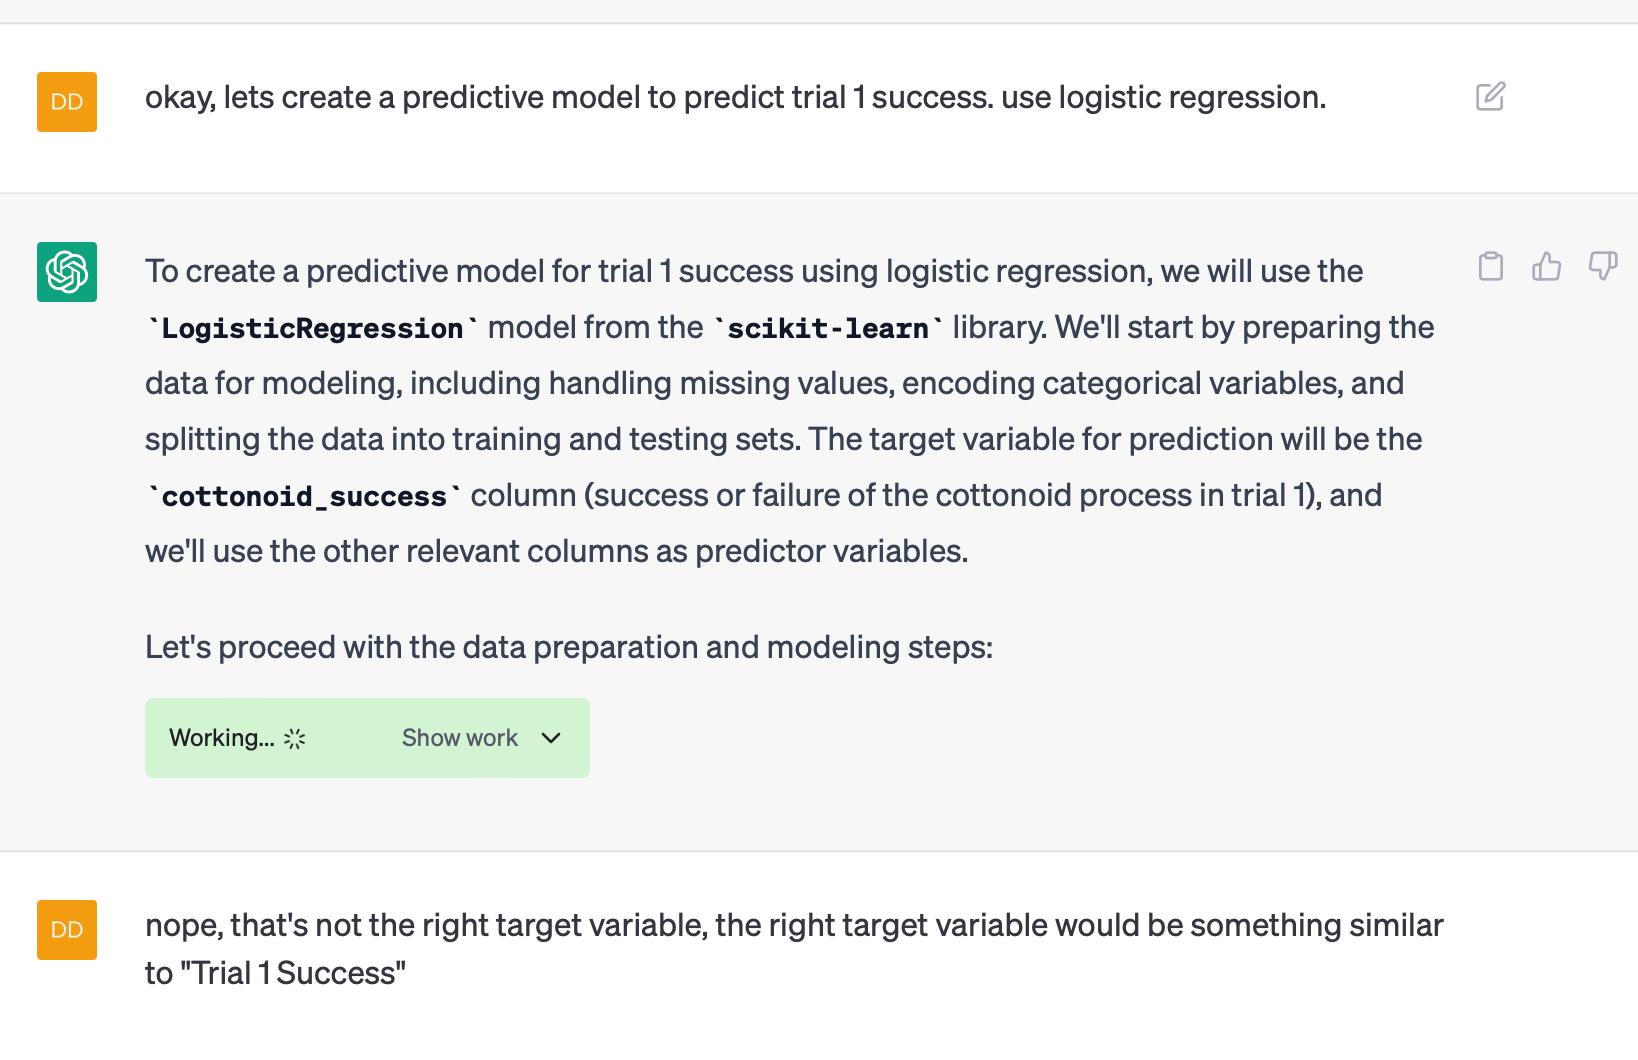Image resolution: width=1638 pixels, height=1060 pixels.
Task: Click the cottonoid_success inline code text
Action: pos(304,496)
